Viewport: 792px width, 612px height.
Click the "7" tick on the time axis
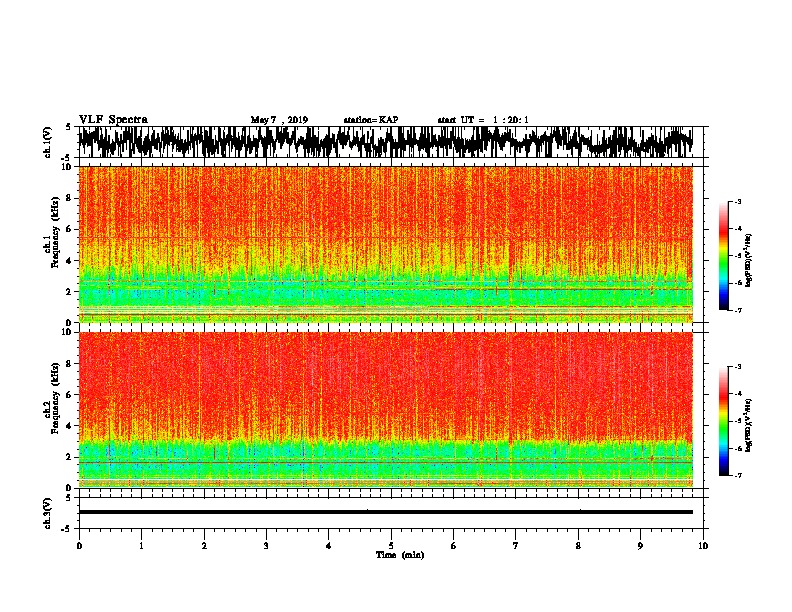[x=516, y=546]
